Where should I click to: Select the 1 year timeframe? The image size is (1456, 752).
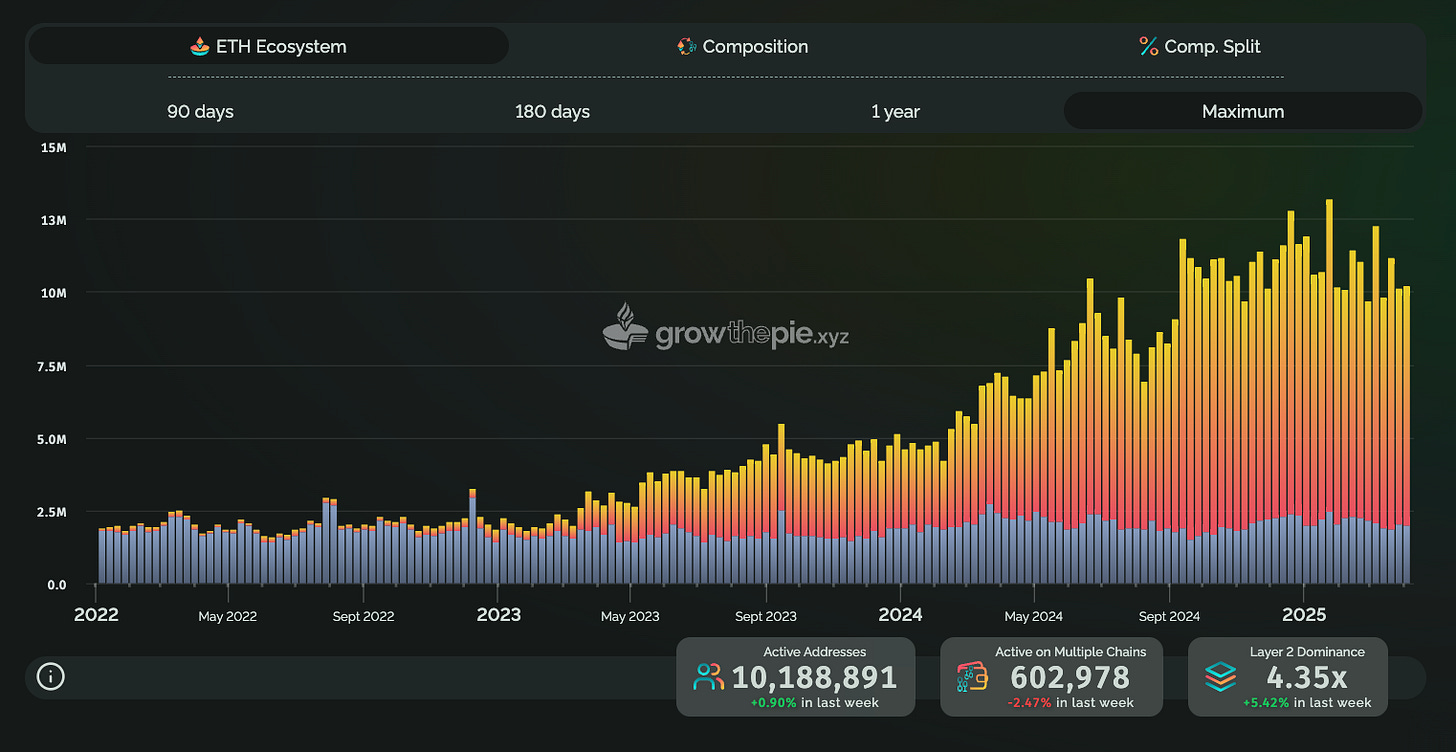[895, 111]
